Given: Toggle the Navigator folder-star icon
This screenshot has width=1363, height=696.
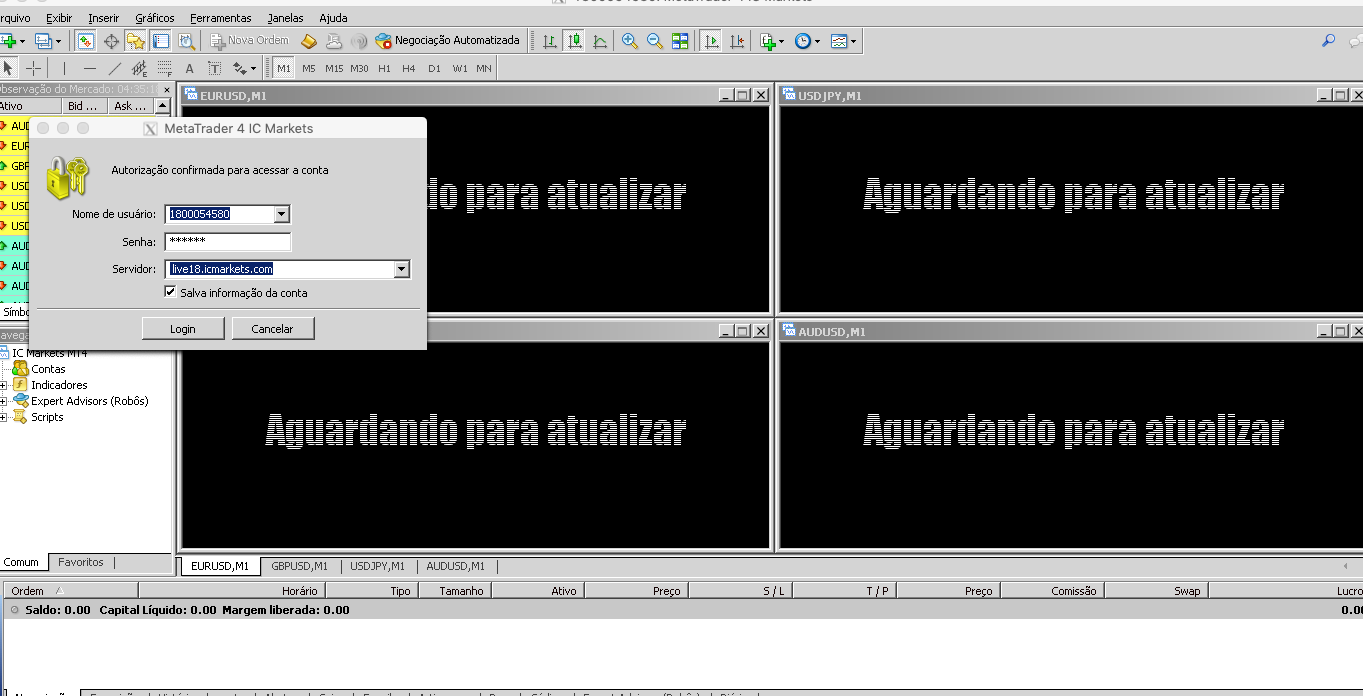Looking at the screenshot, I should click(x=136, y=41).
